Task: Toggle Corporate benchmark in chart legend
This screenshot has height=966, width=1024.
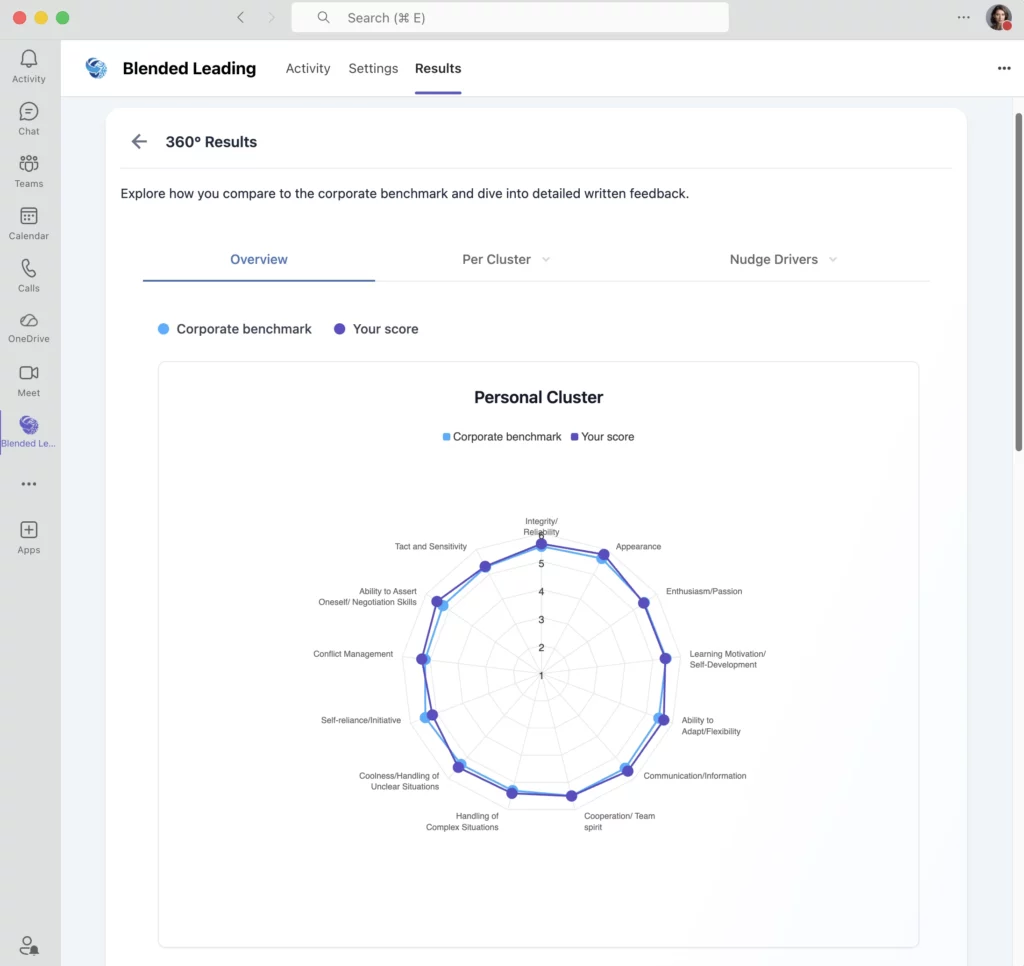Action: pos(500,437)
